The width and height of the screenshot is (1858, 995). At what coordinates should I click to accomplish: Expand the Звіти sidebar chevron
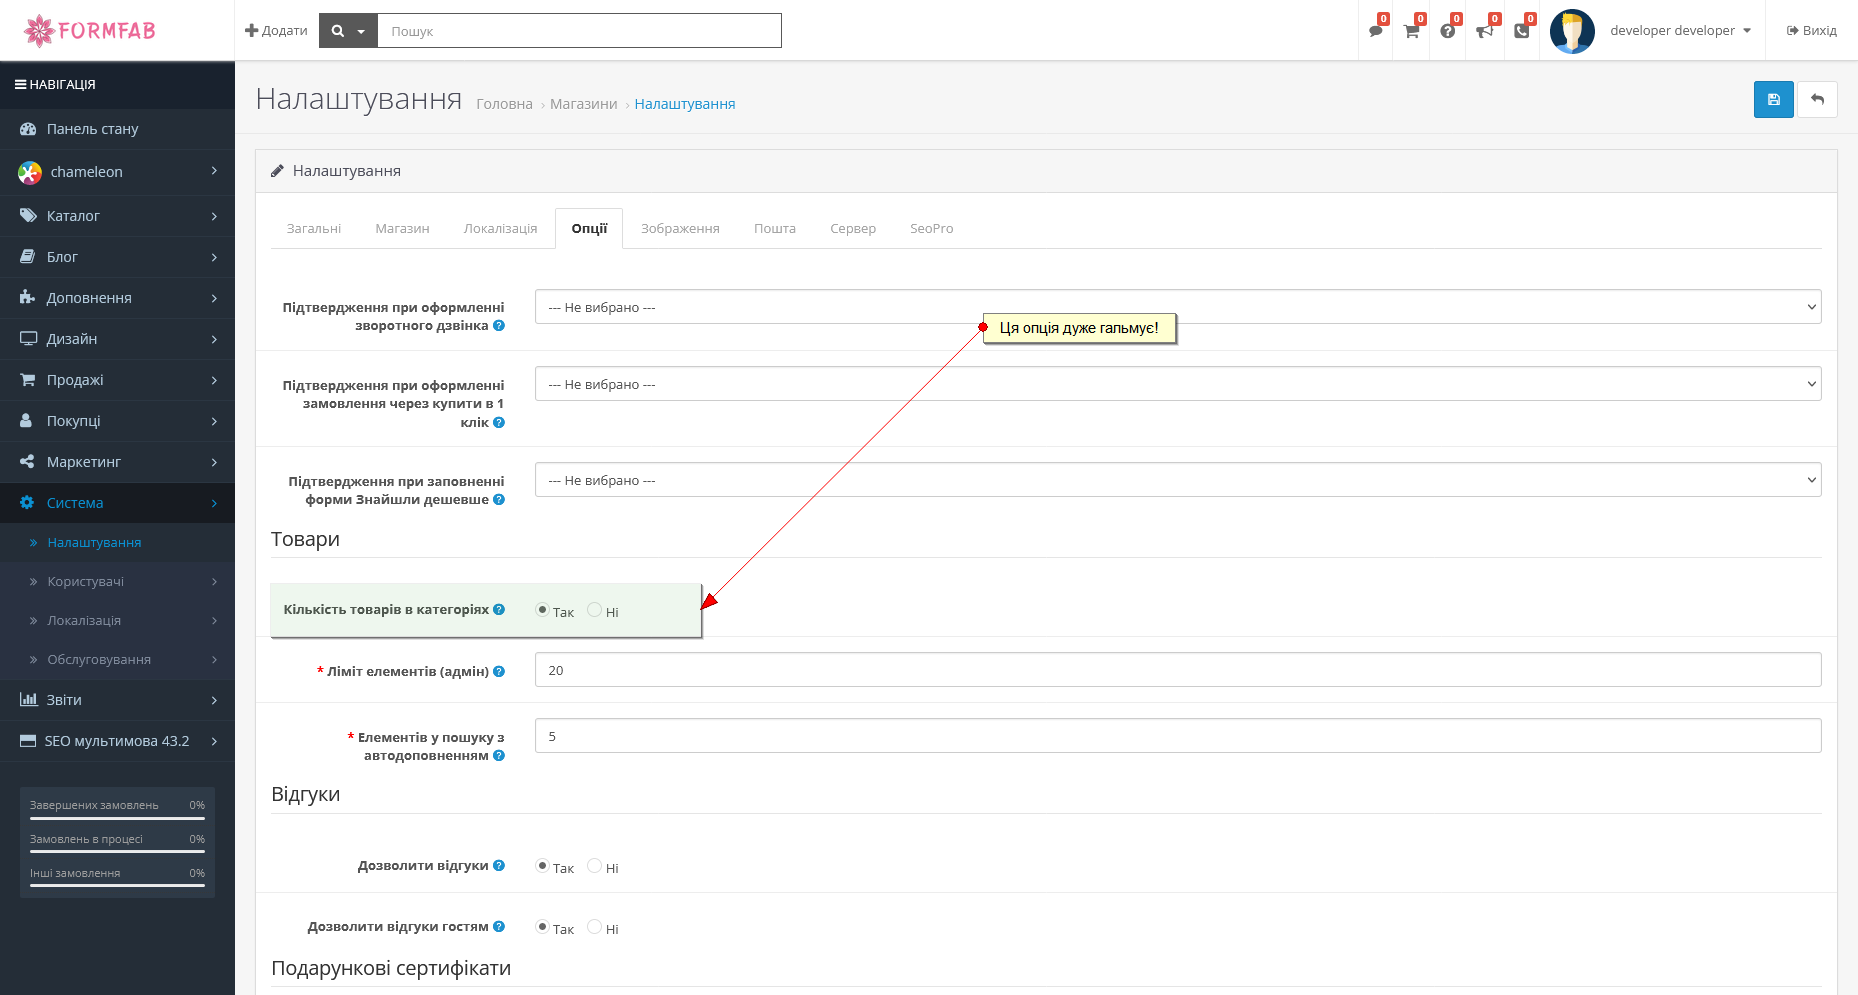[x=214, y=700]
